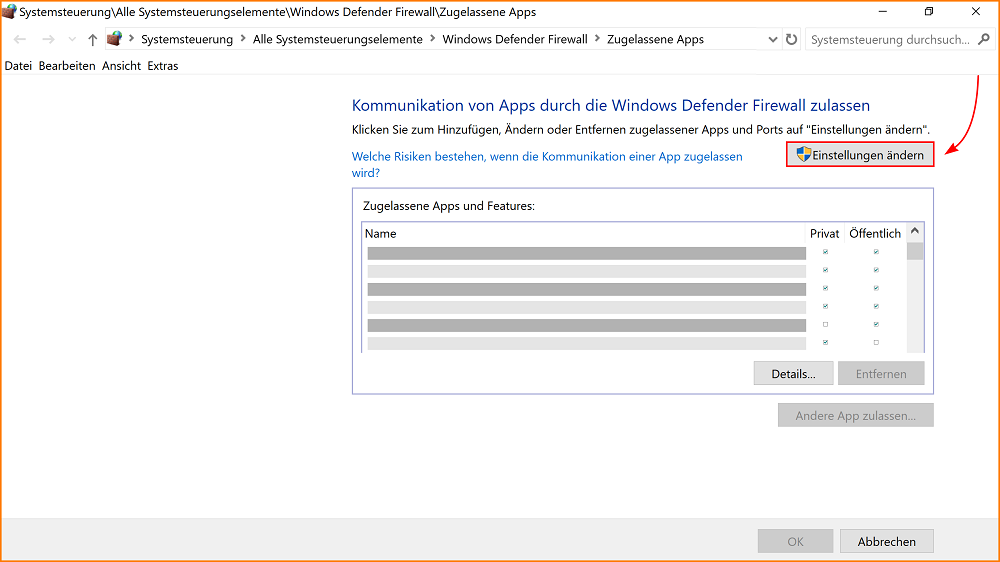Go back with the back arrow

coord(20,40)
